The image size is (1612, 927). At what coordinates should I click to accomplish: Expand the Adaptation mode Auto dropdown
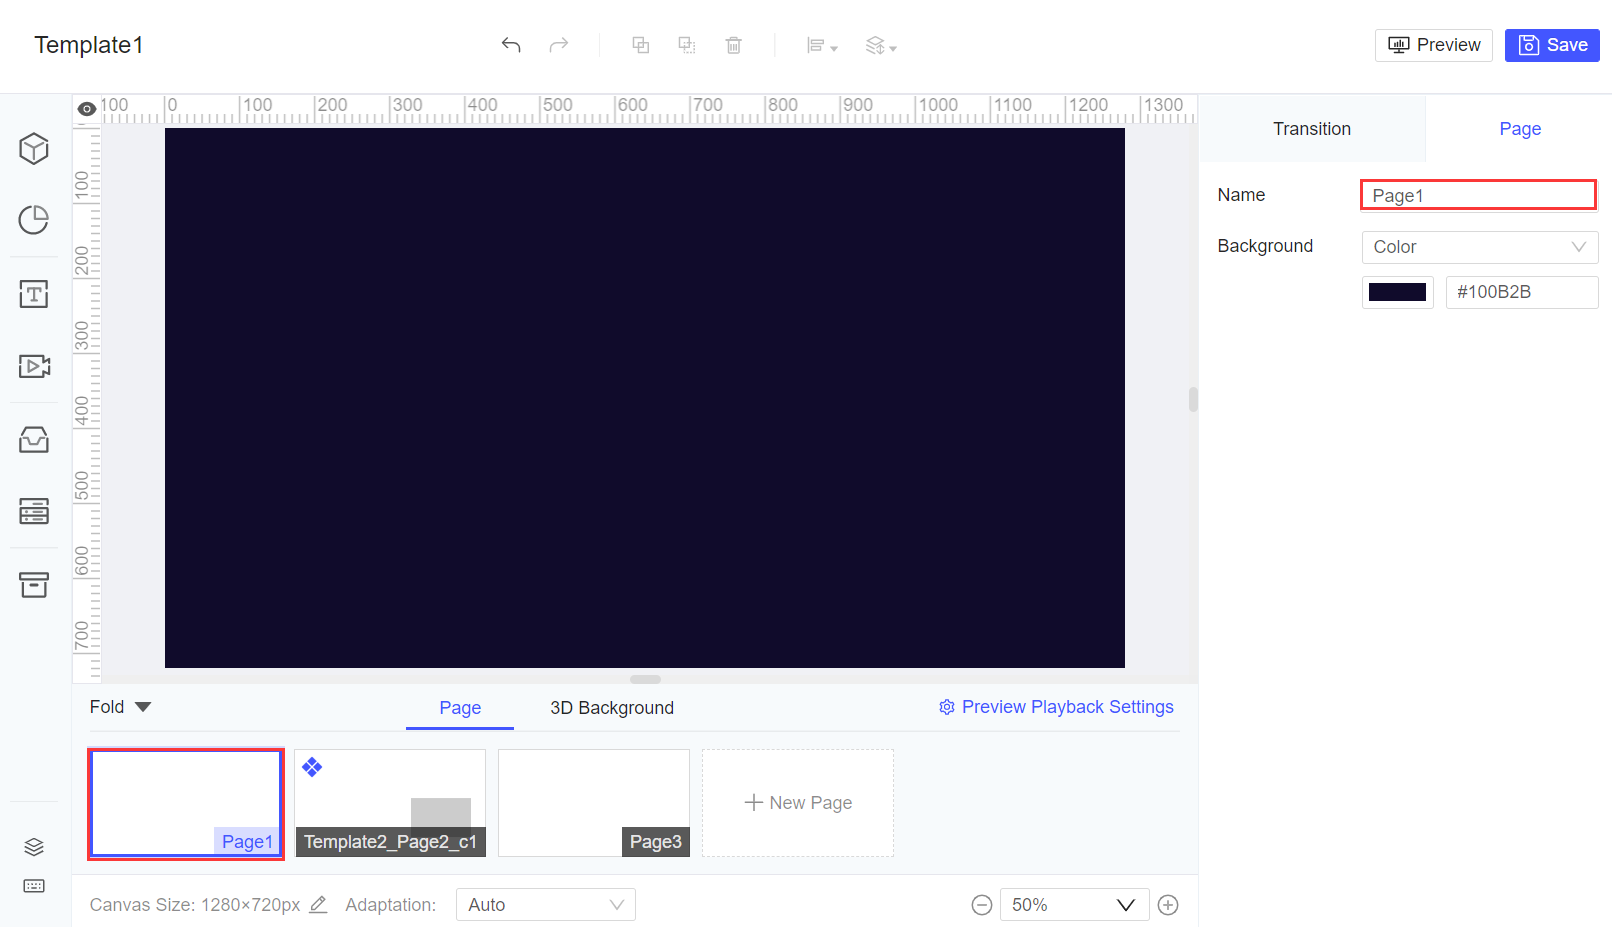click(x=545, y=904)
